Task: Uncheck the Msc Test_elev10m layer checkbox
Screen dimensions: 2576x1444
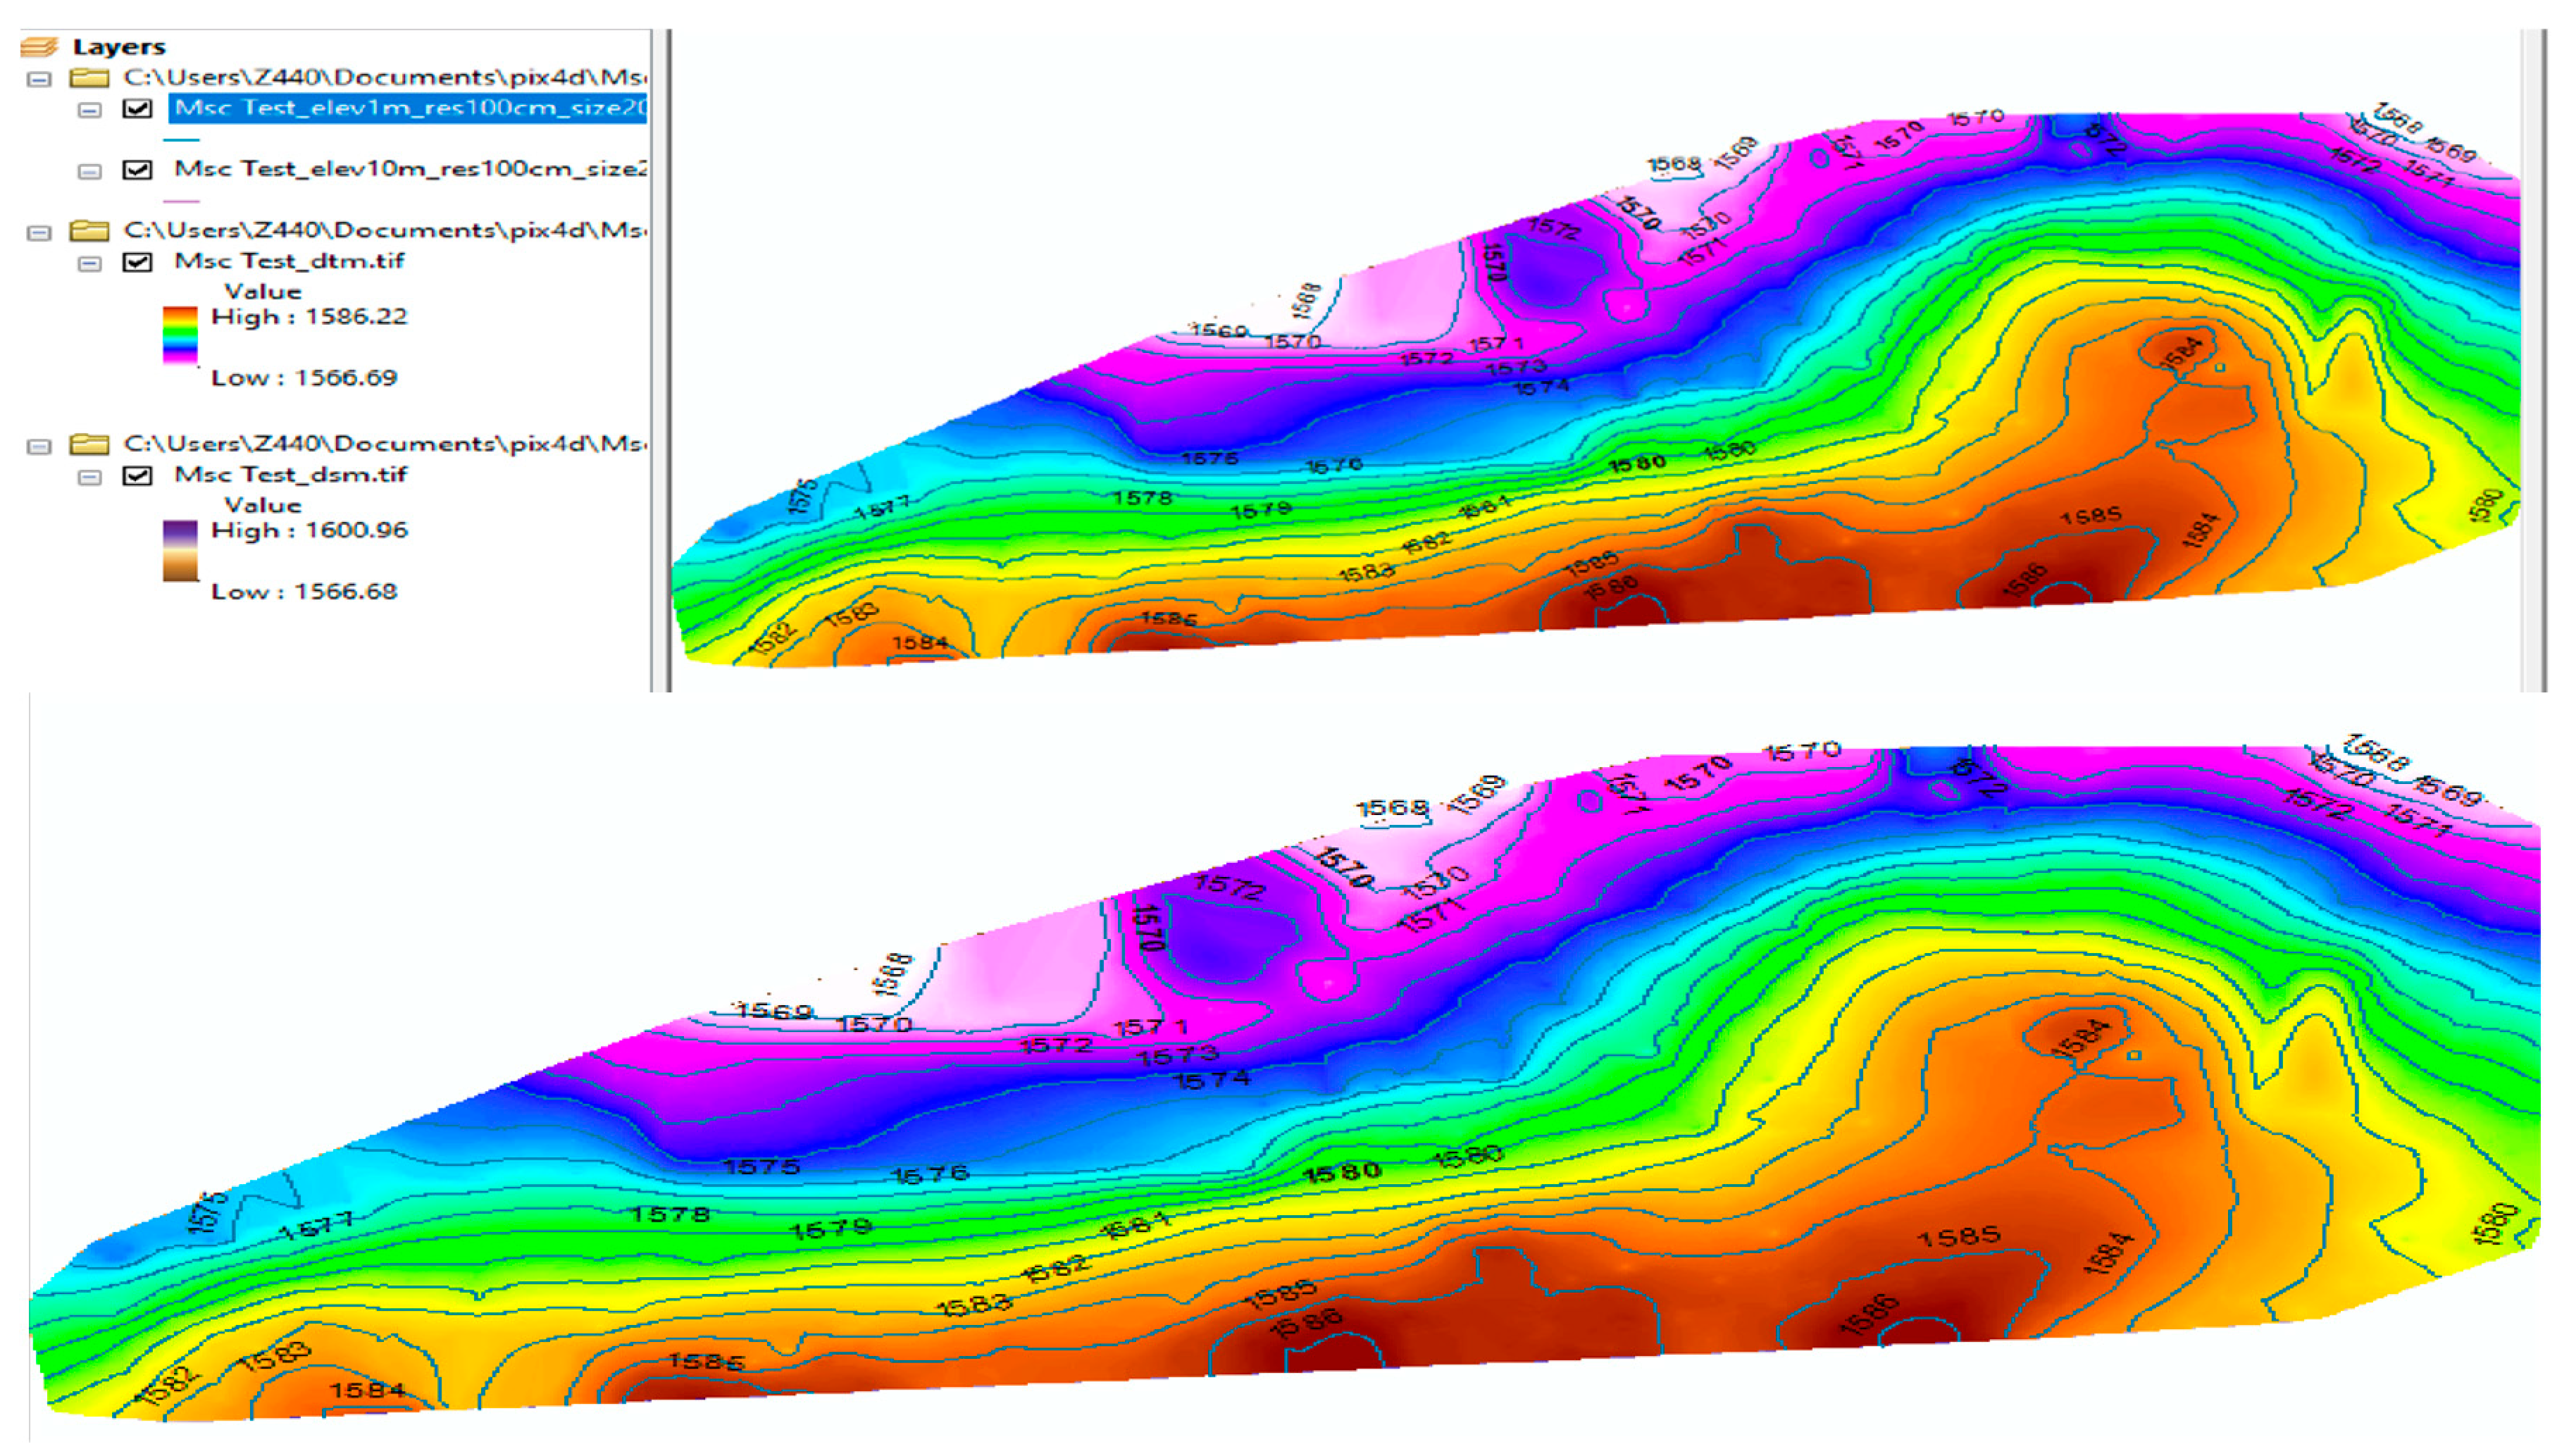Action: [137, 169]
